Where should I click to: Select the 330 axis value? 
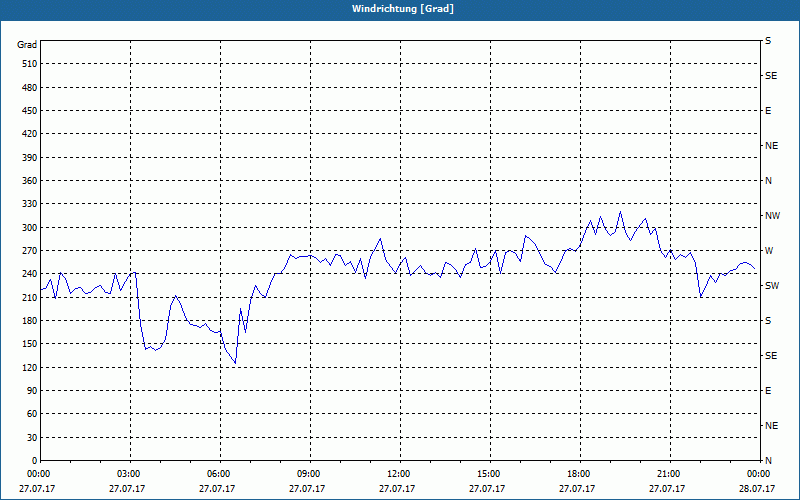click(30, 204)
